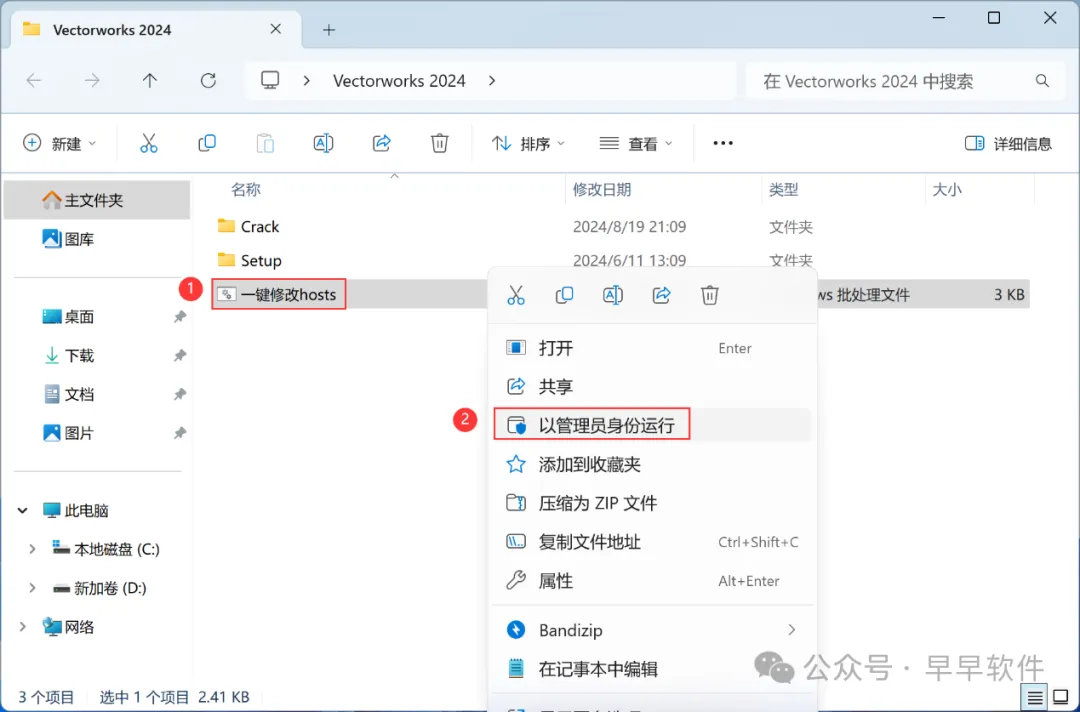Choose 共享 from the context menu
The image size is (1080, 712).
point(653,386)
